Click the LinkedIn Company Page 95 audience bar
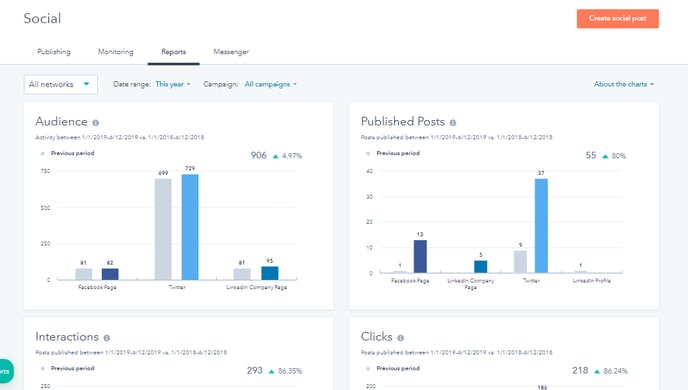 (270, 273)
